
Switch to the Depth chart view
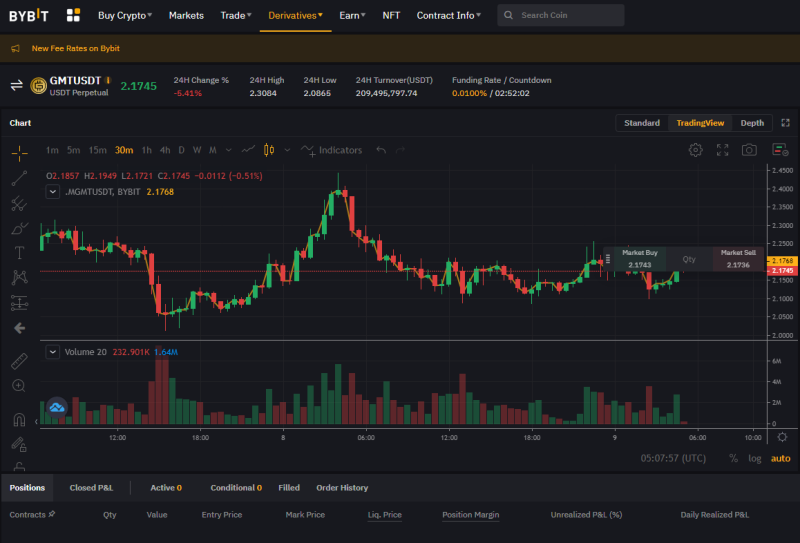click(x=752, y=123)
